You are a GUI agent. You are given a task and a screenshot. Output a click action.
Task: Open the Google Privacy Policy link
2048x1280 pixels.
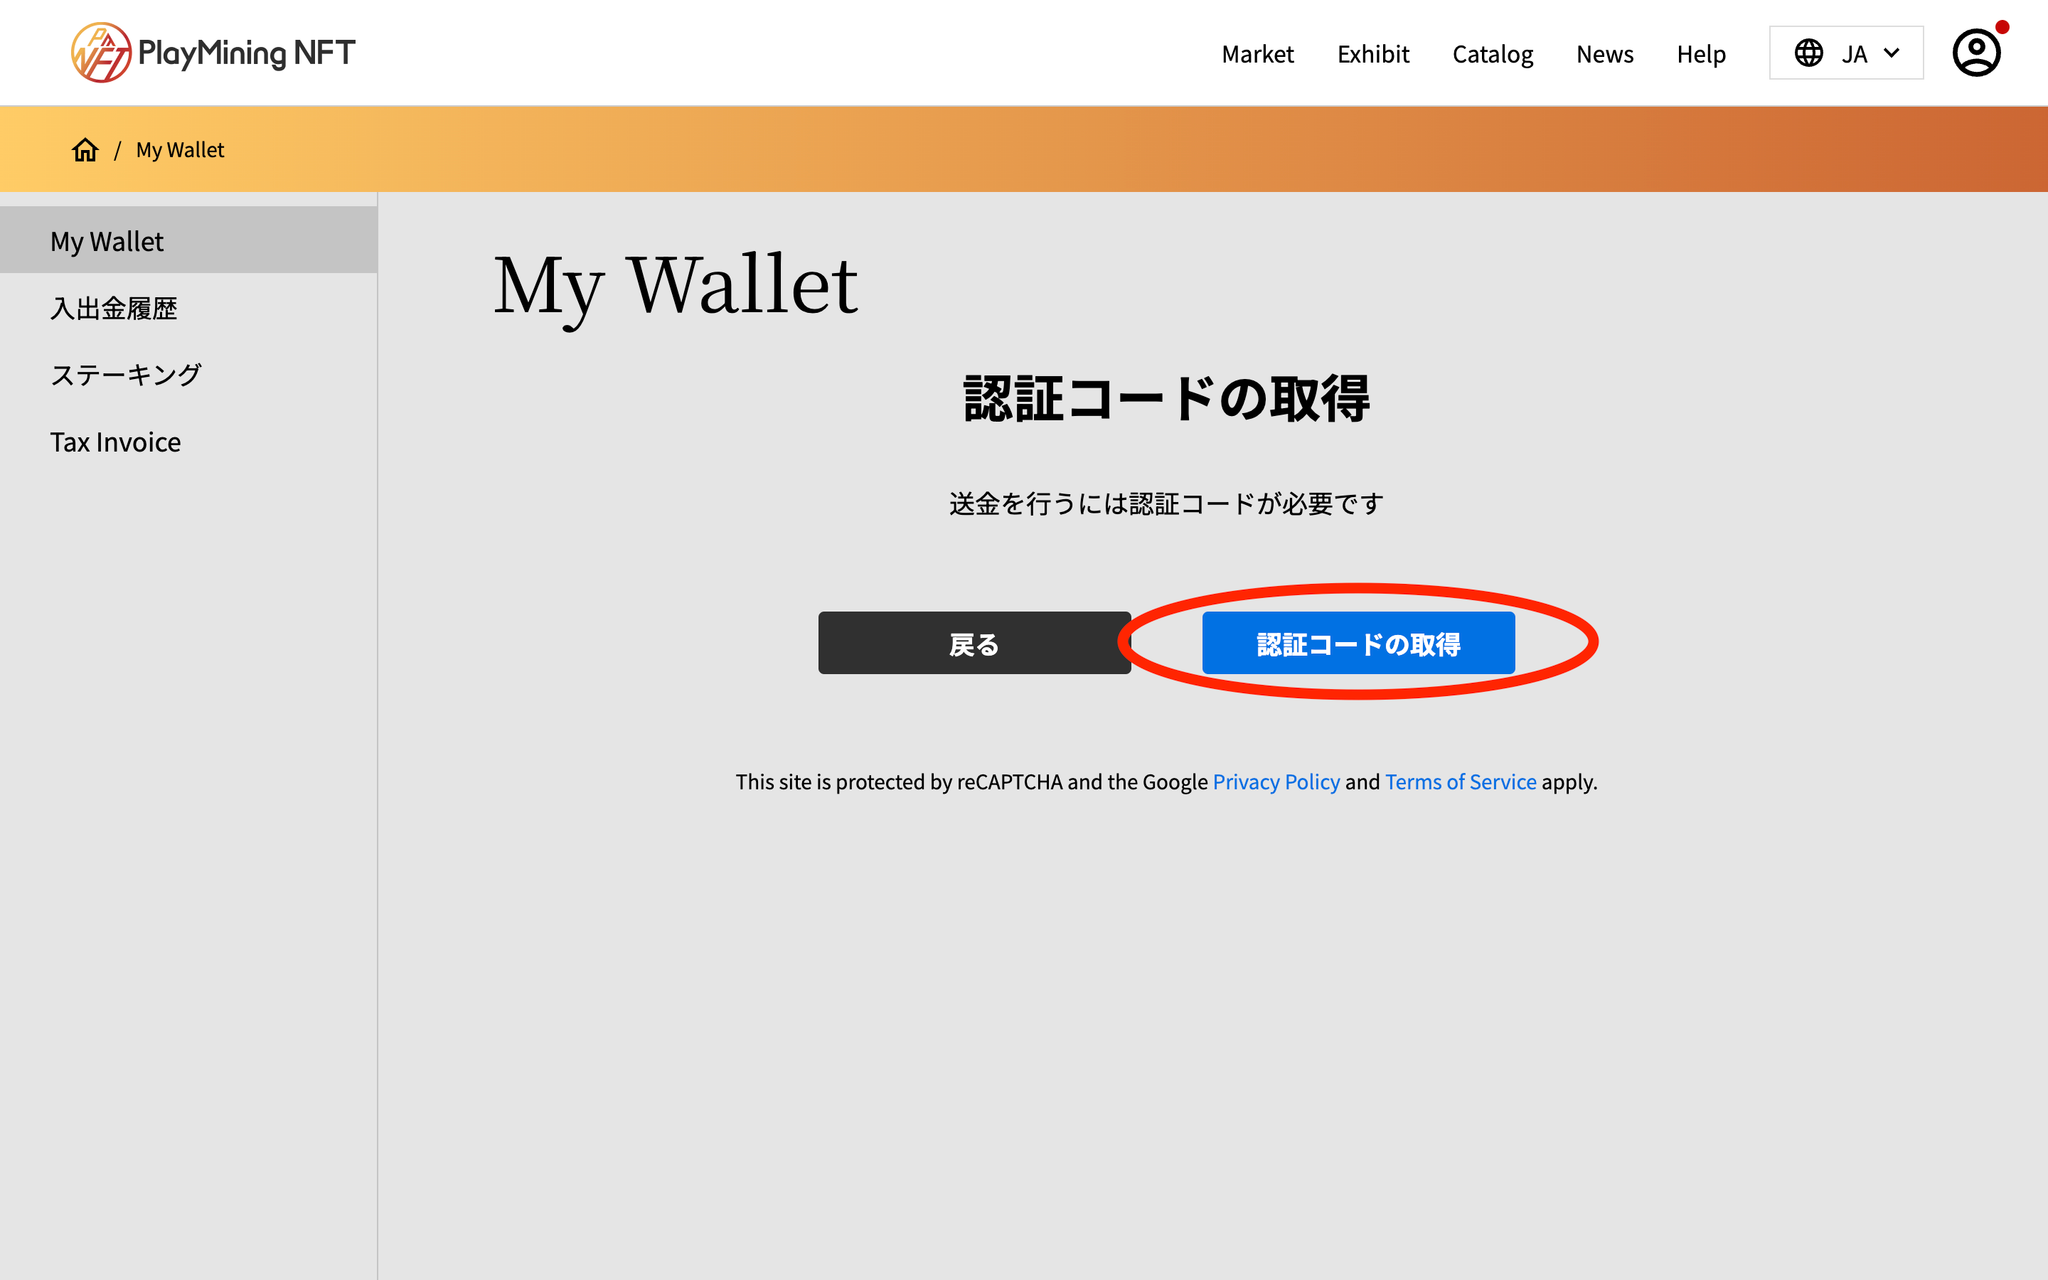pos(1275,782)
